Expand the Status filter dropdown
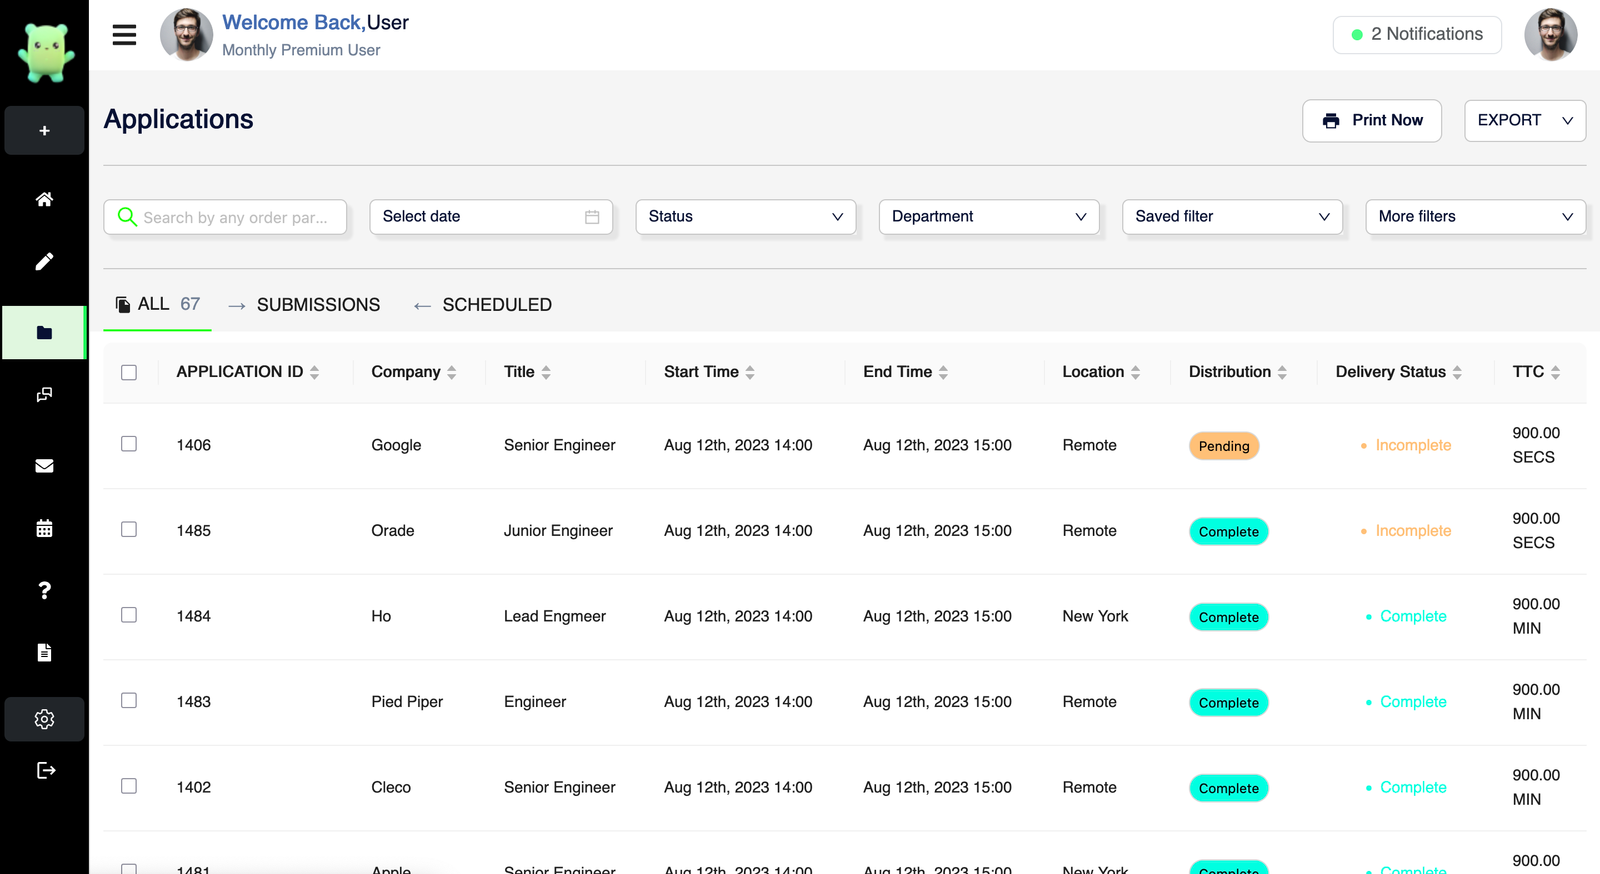This screenshot has width=1600, height=874. coord(745,217)
